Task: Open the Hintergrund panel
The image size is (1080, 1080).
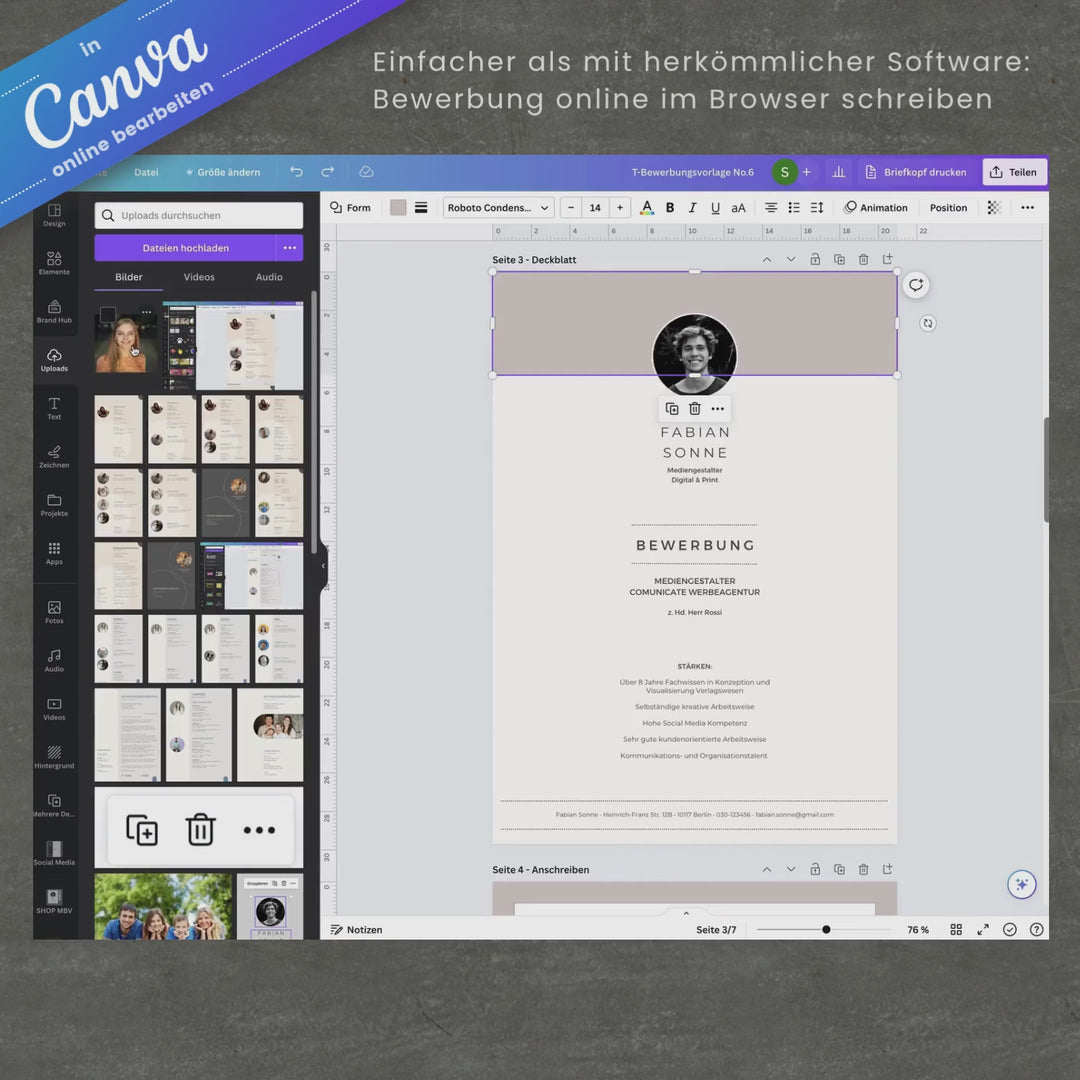Action: 54,756
